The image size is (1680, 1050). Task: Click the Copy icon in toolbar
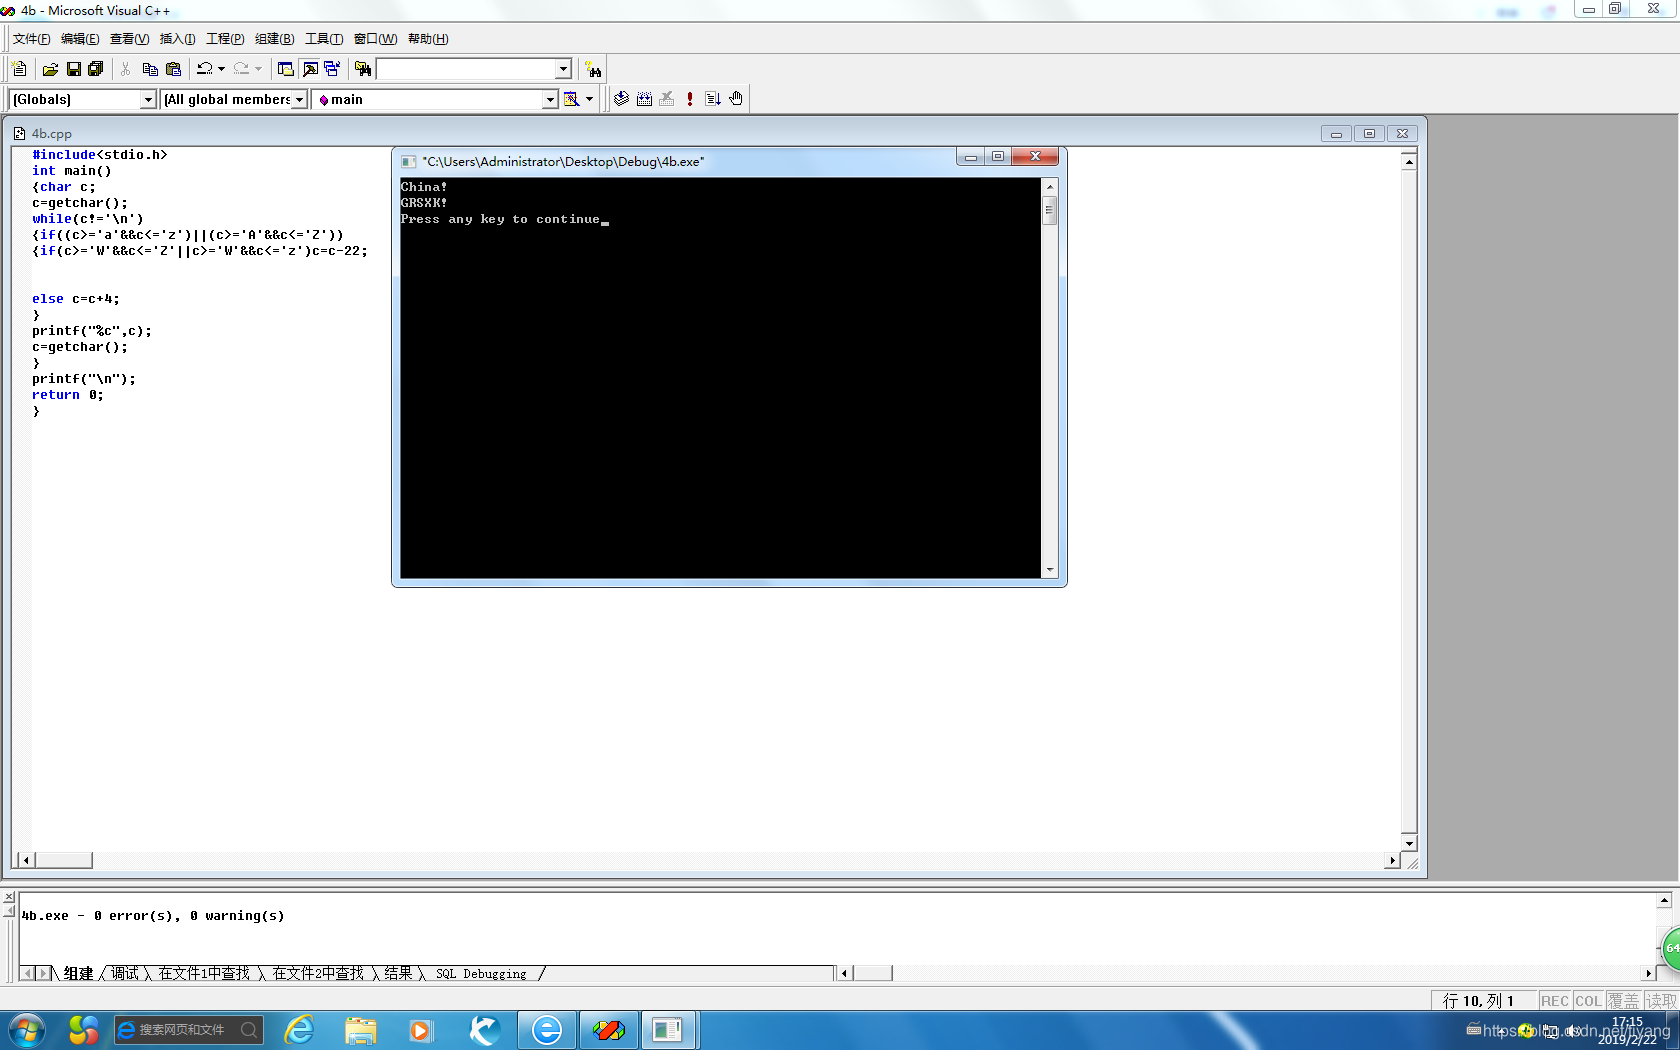150,69
